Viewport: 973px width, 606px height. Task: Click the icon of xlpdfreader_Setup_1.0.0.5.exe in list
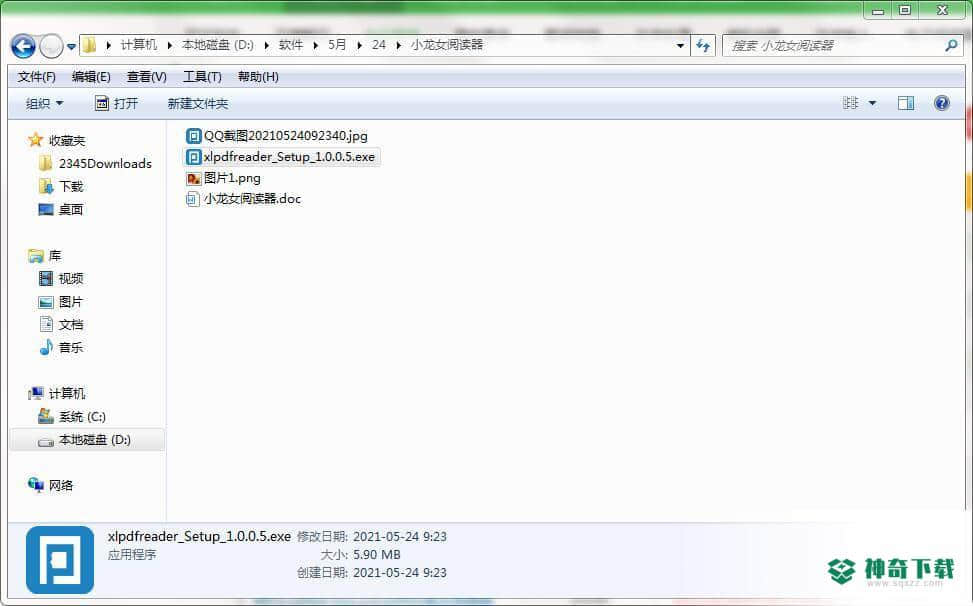[x=194, y=157]
